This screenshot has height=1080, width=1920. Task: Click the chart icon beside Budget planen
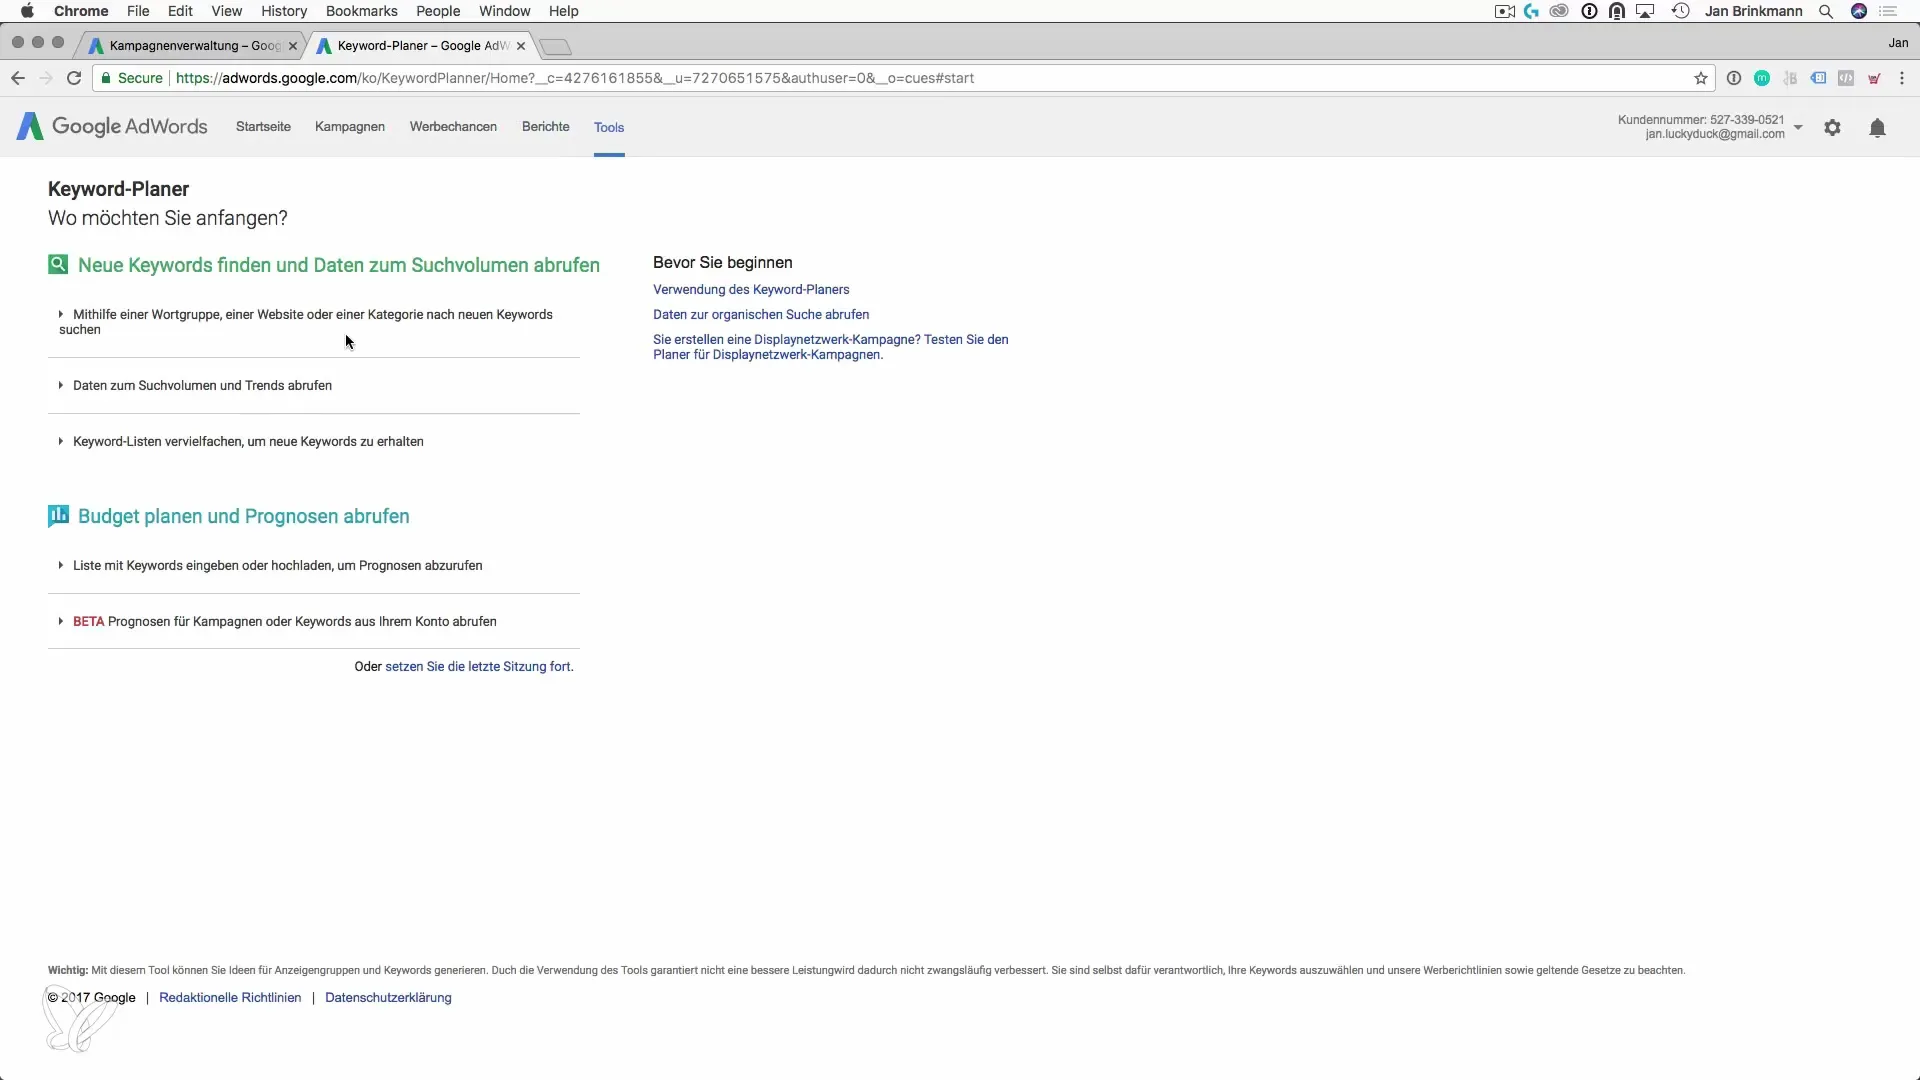[58, 516]
